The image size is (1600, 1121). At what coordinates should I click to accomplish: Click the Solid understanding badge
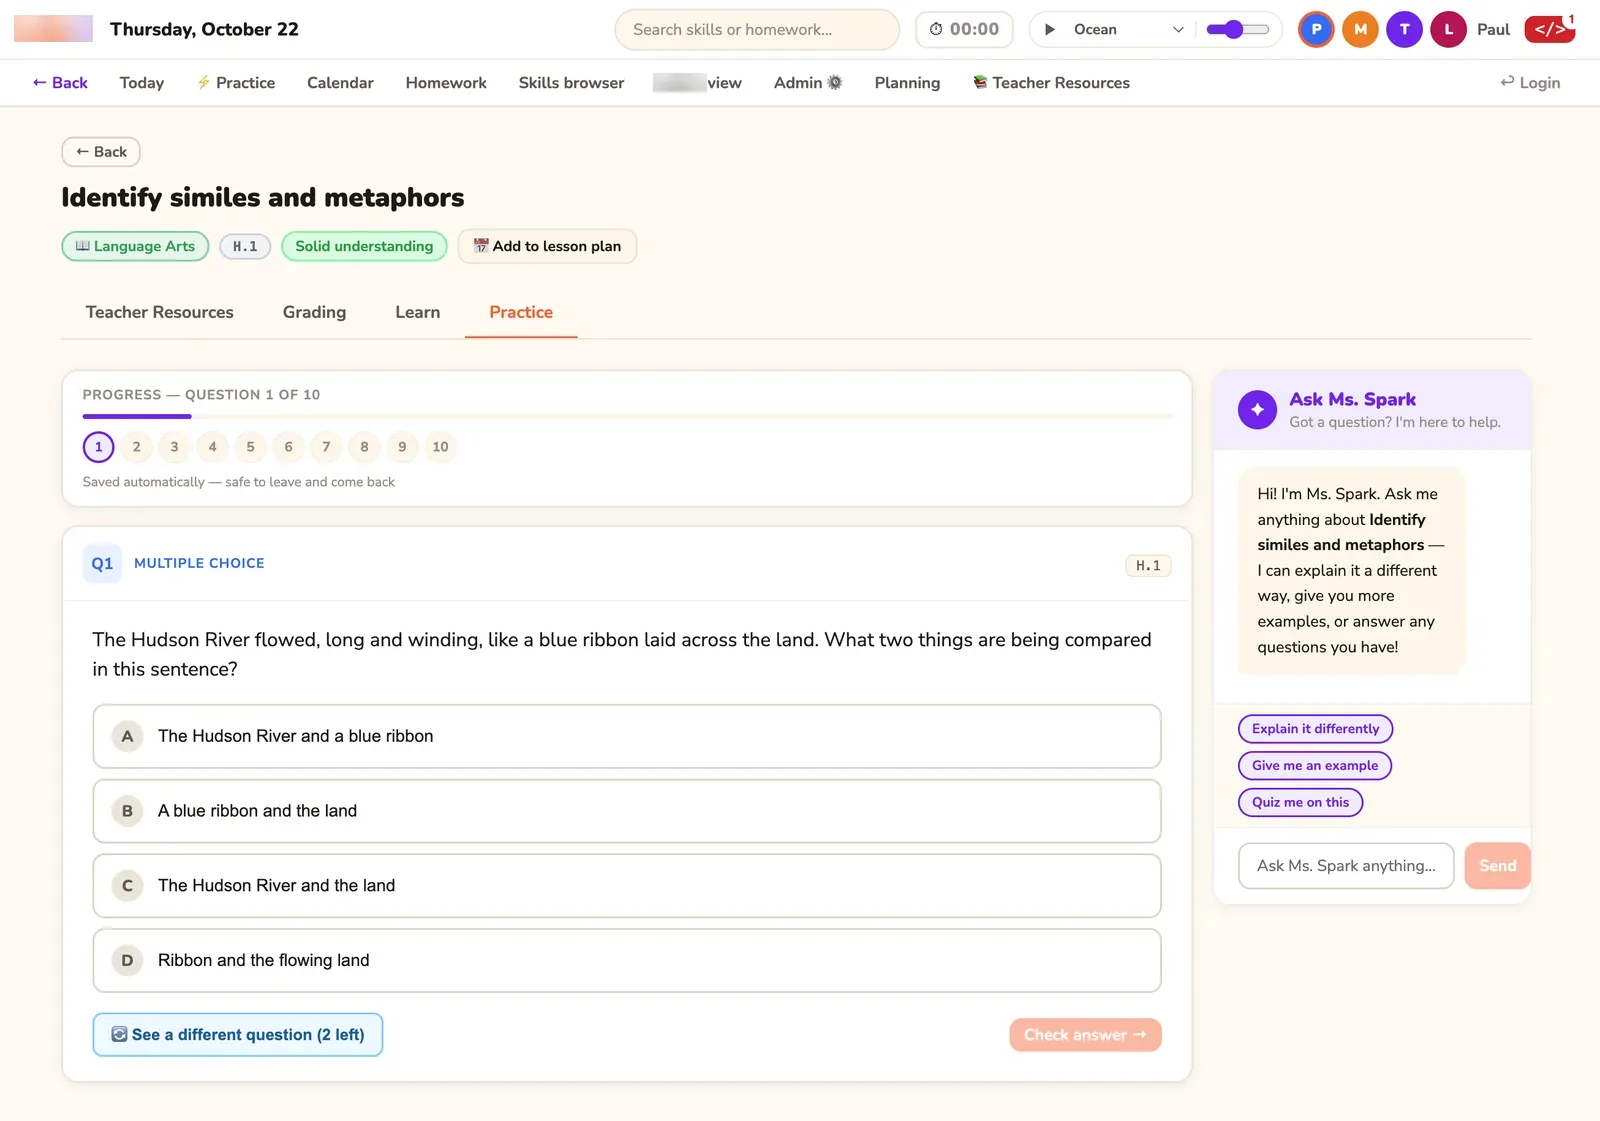364,246
